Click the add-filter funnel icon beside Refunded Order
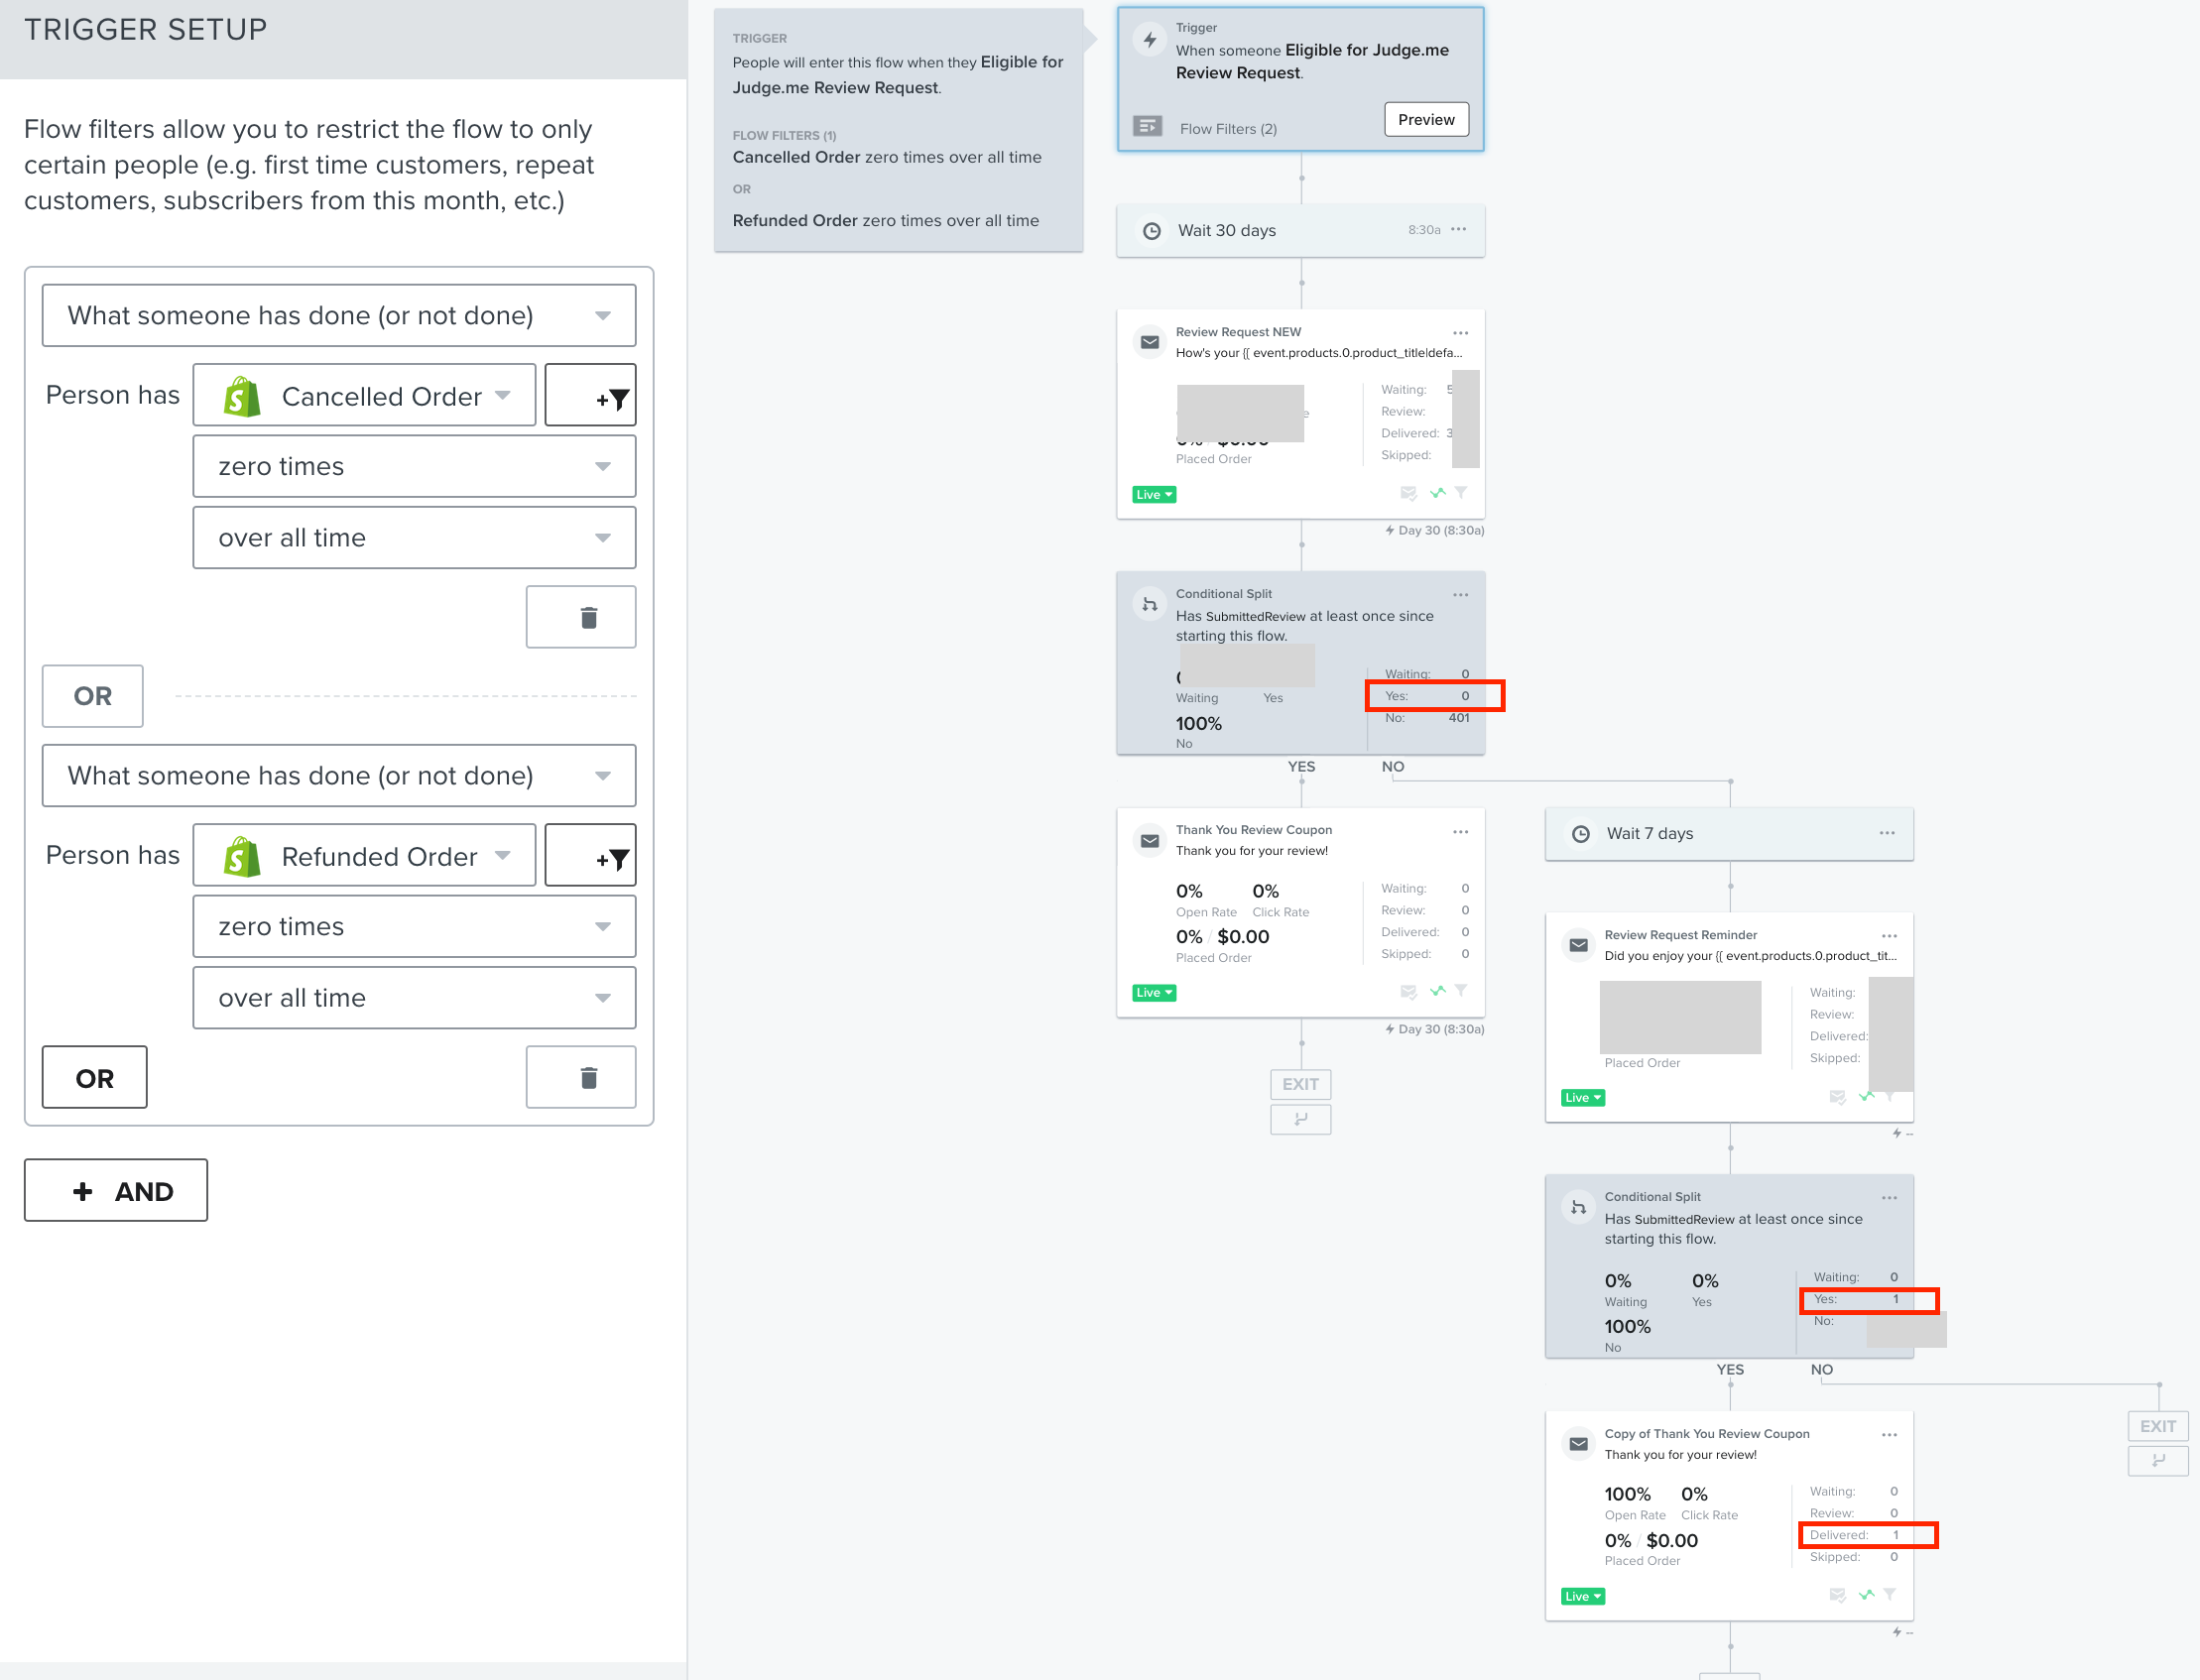2200x1680 pixels. click(x=590, y=856)
